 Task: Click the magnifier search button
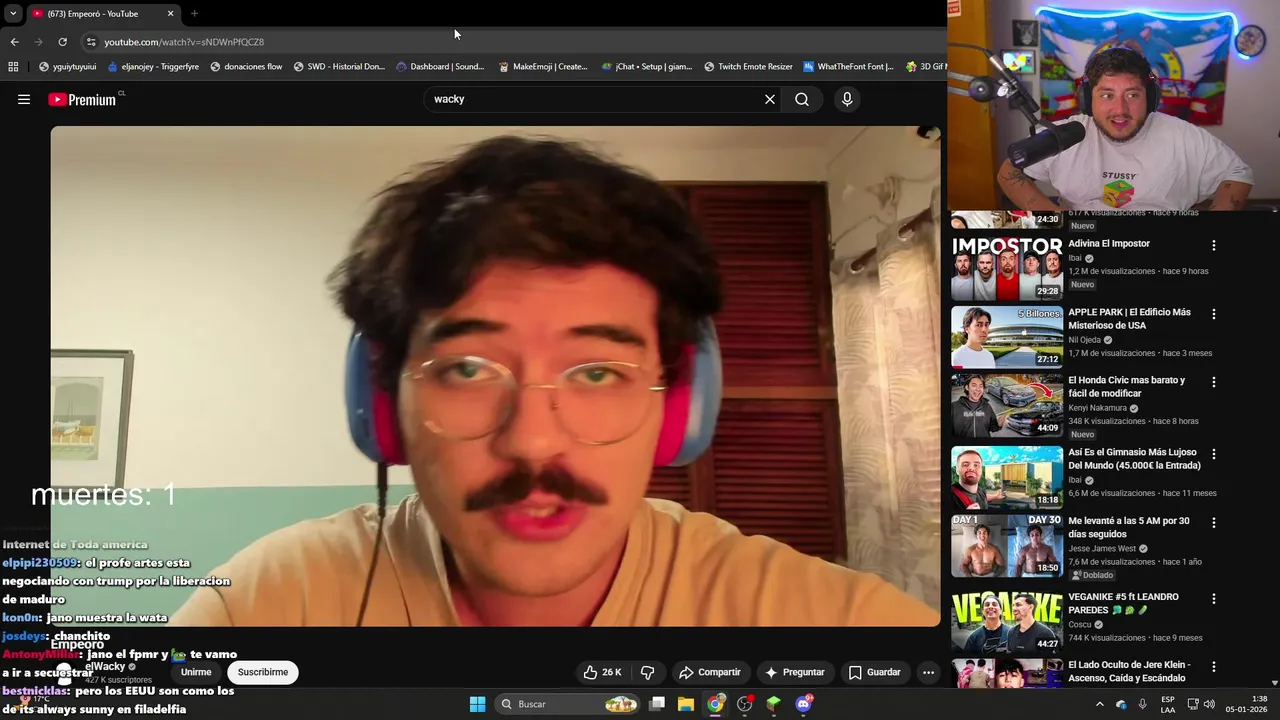click(x=802, y=99)
